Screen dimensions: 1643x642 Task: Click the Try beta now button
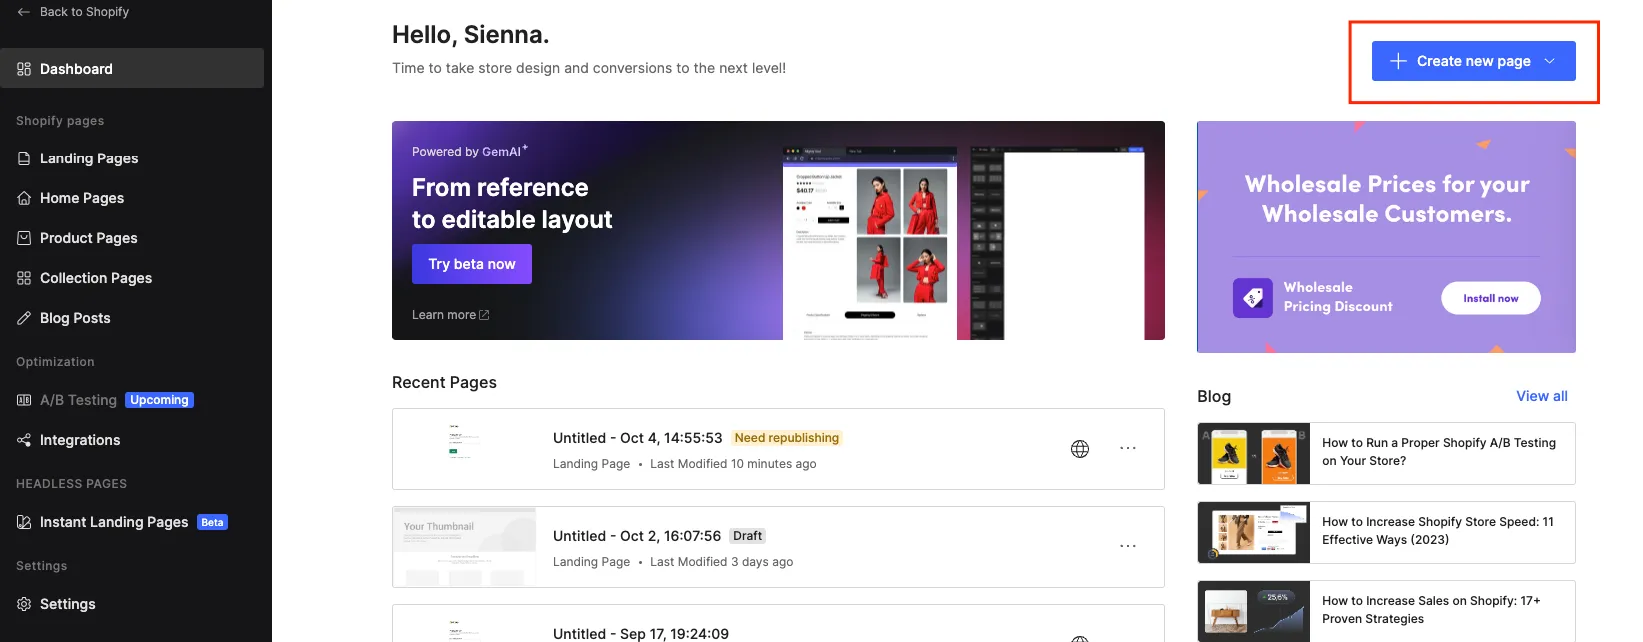pos(472,264)
